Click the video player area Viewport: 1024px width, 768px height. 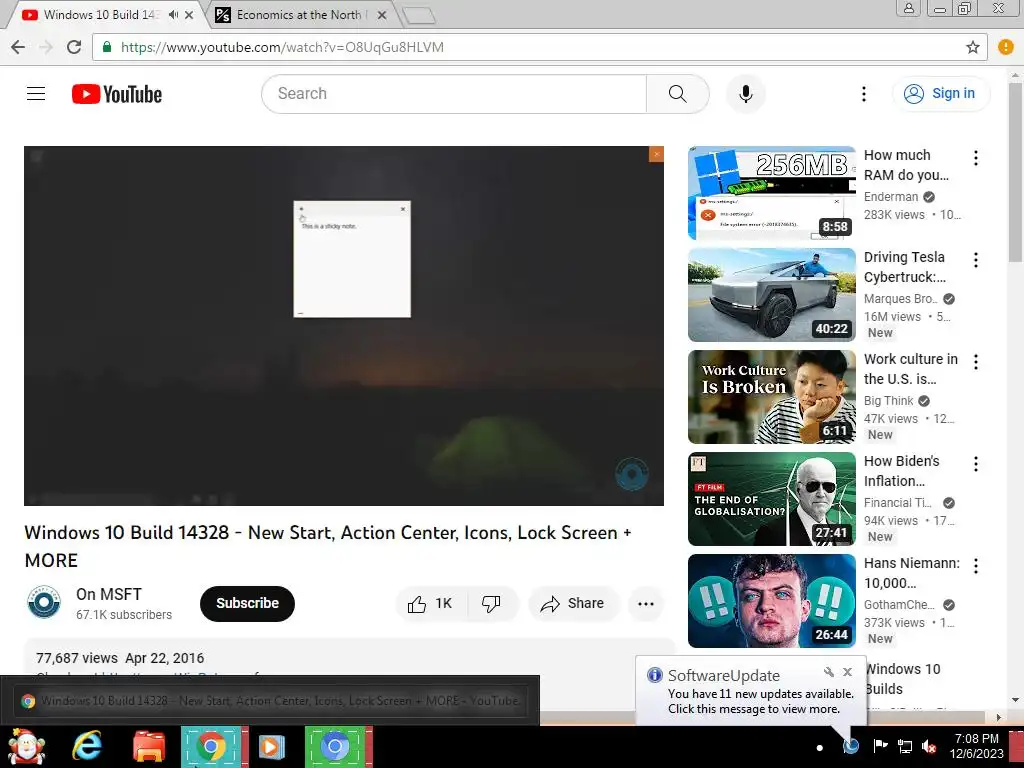tap(344, 325)
